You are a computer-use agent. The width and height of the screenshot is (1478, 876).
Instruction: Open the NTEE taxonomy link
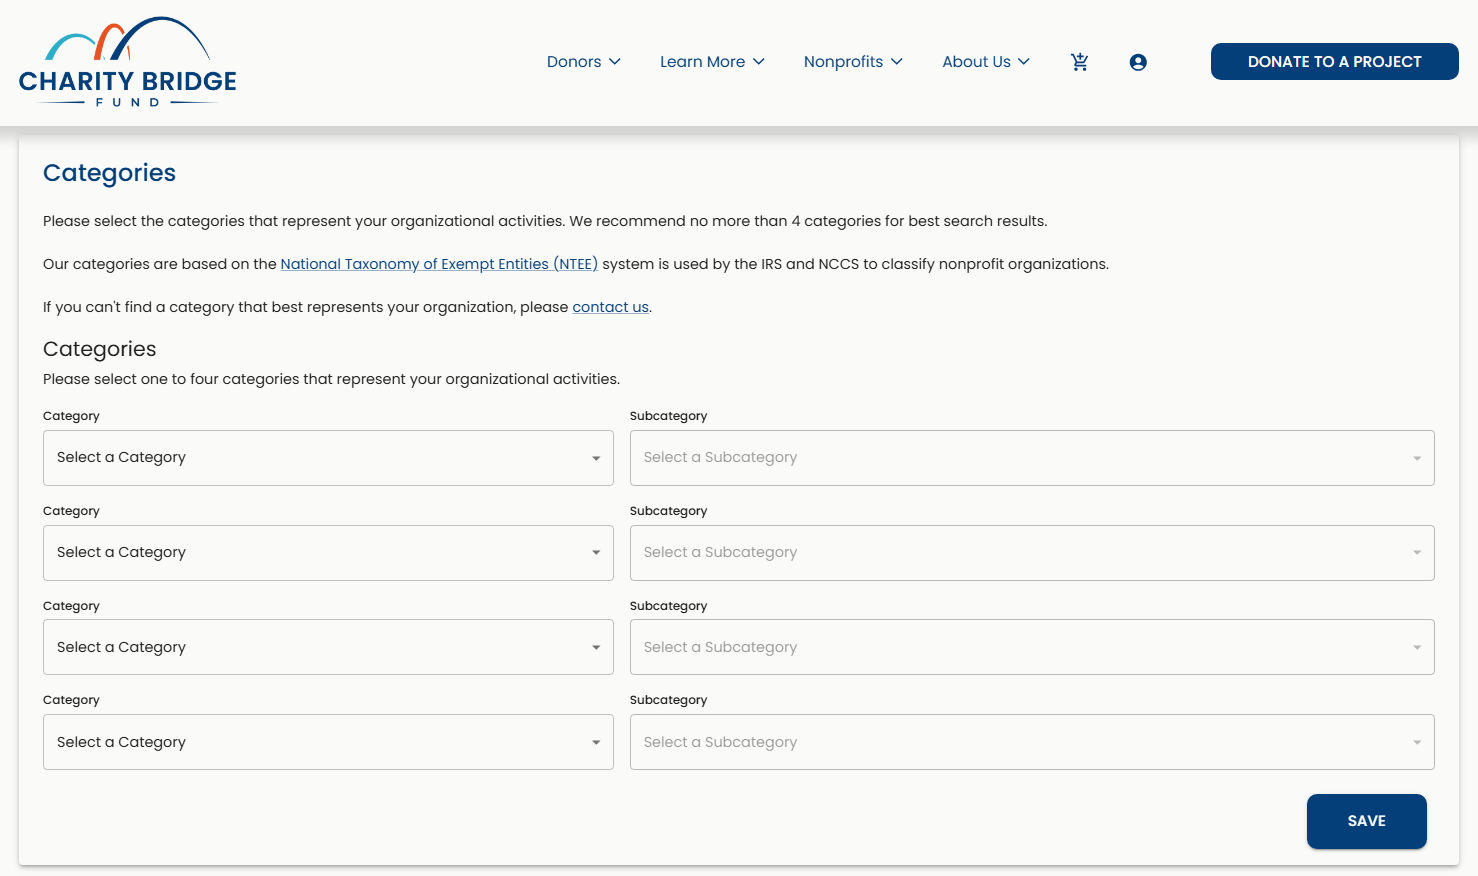coord(439,264)
